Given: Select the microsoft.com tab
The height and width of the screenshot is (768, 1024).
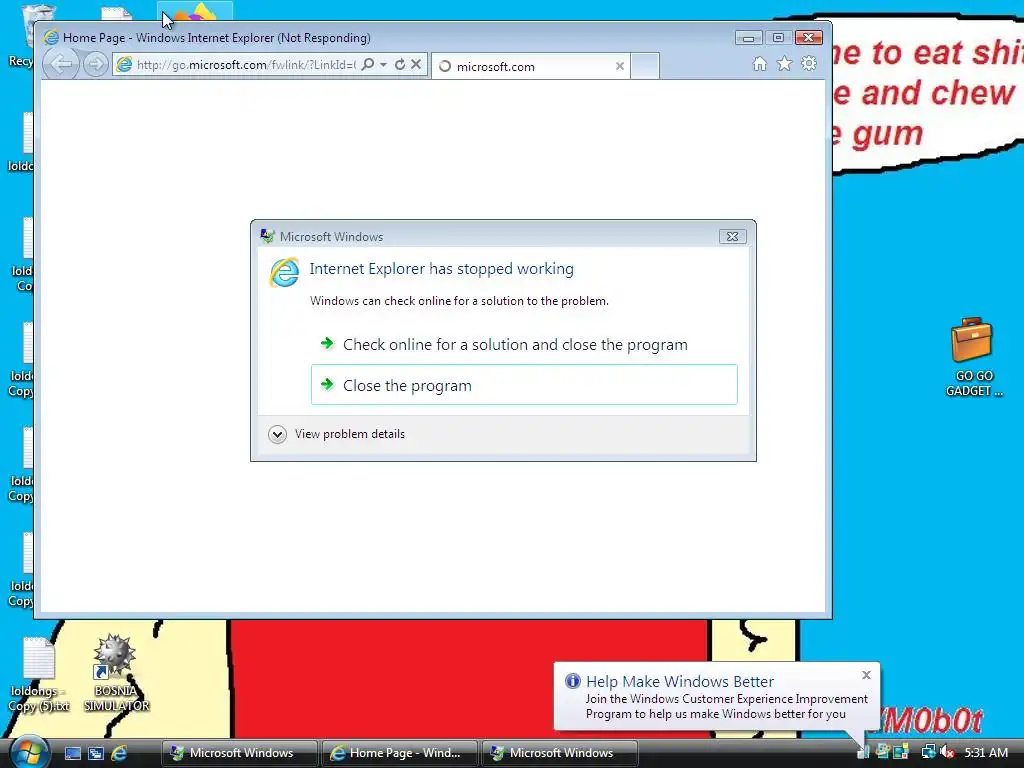Looking at the screenshot, I should point(529,66).
